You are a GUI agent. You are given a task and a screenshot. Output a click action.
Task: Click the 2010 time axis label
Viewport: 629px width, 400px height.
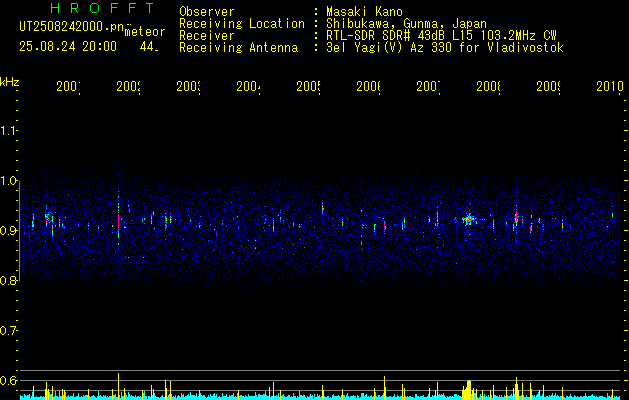610,86
